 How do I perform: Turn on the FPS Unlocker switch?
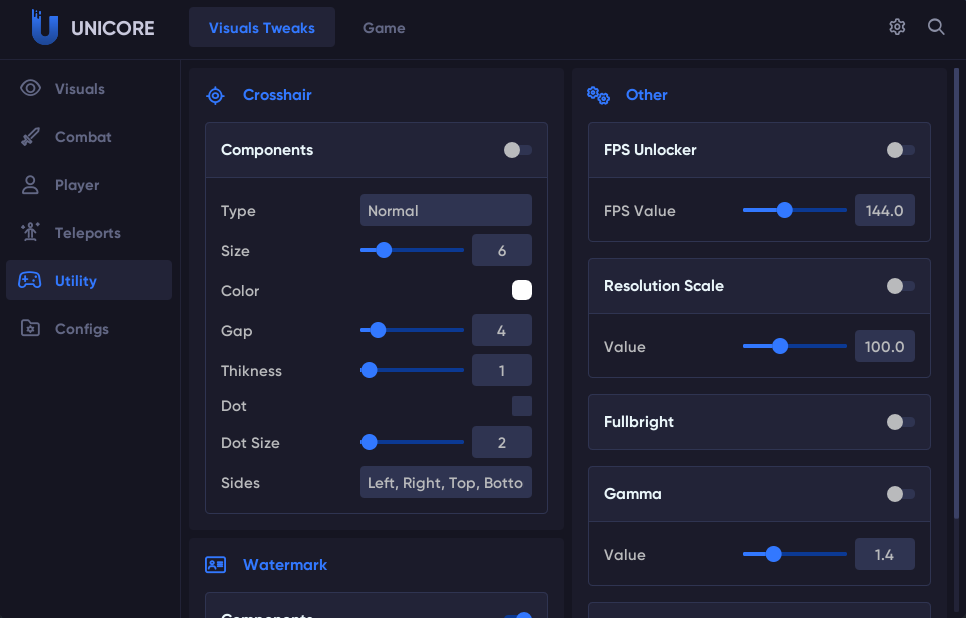pyautogui.click(x=900, y=150)
